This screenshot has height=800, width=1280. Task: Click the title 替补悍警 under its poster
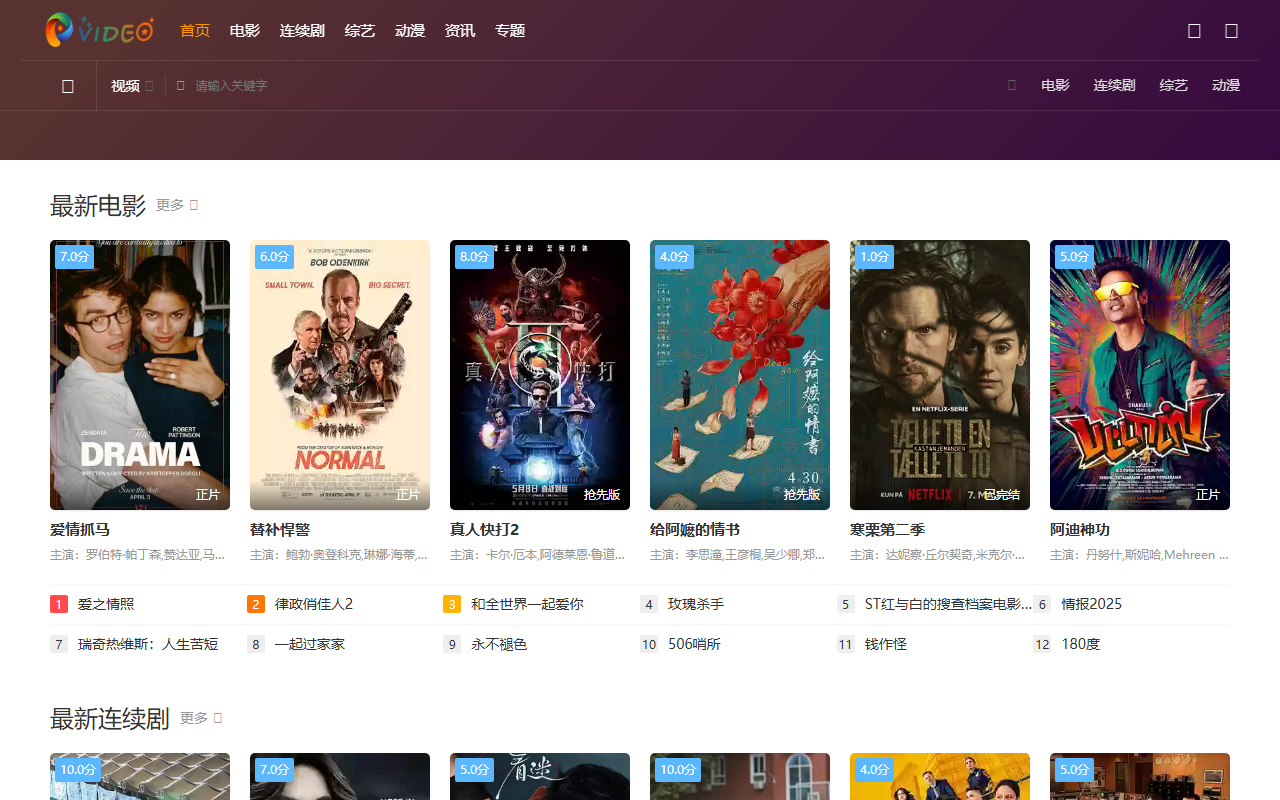tap(280, 529)
